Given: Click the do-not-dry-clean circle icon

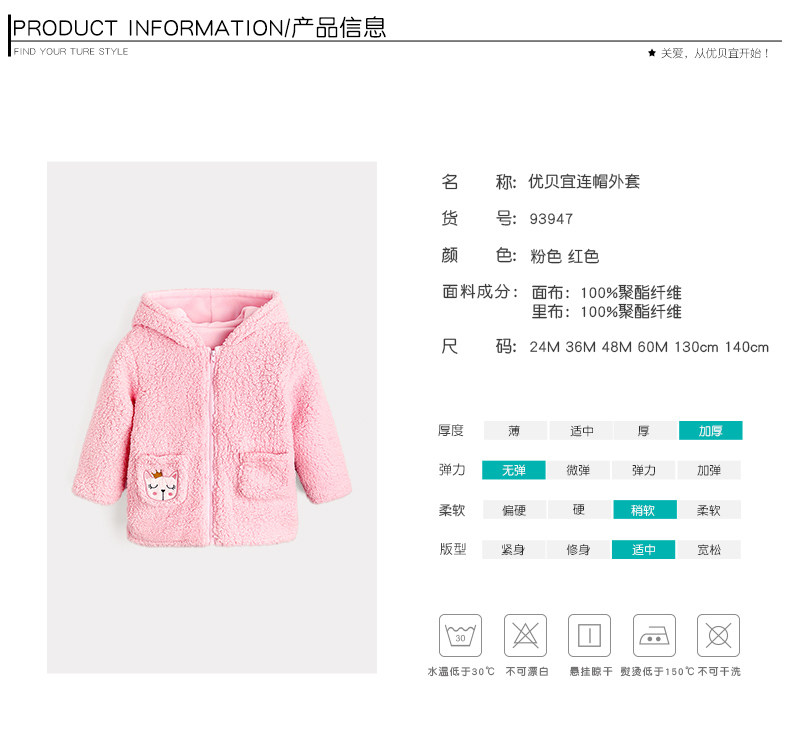Looking at the screenshot, I should point(718,635).
